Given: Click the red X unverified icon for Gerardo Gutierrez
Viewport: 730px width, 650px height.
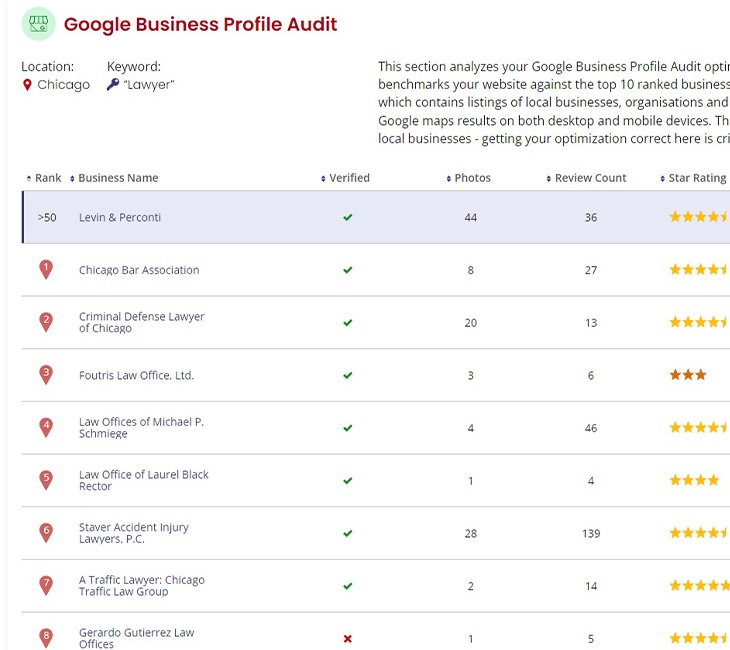Looking at the screenshot, I should click(x=347, y=639).
